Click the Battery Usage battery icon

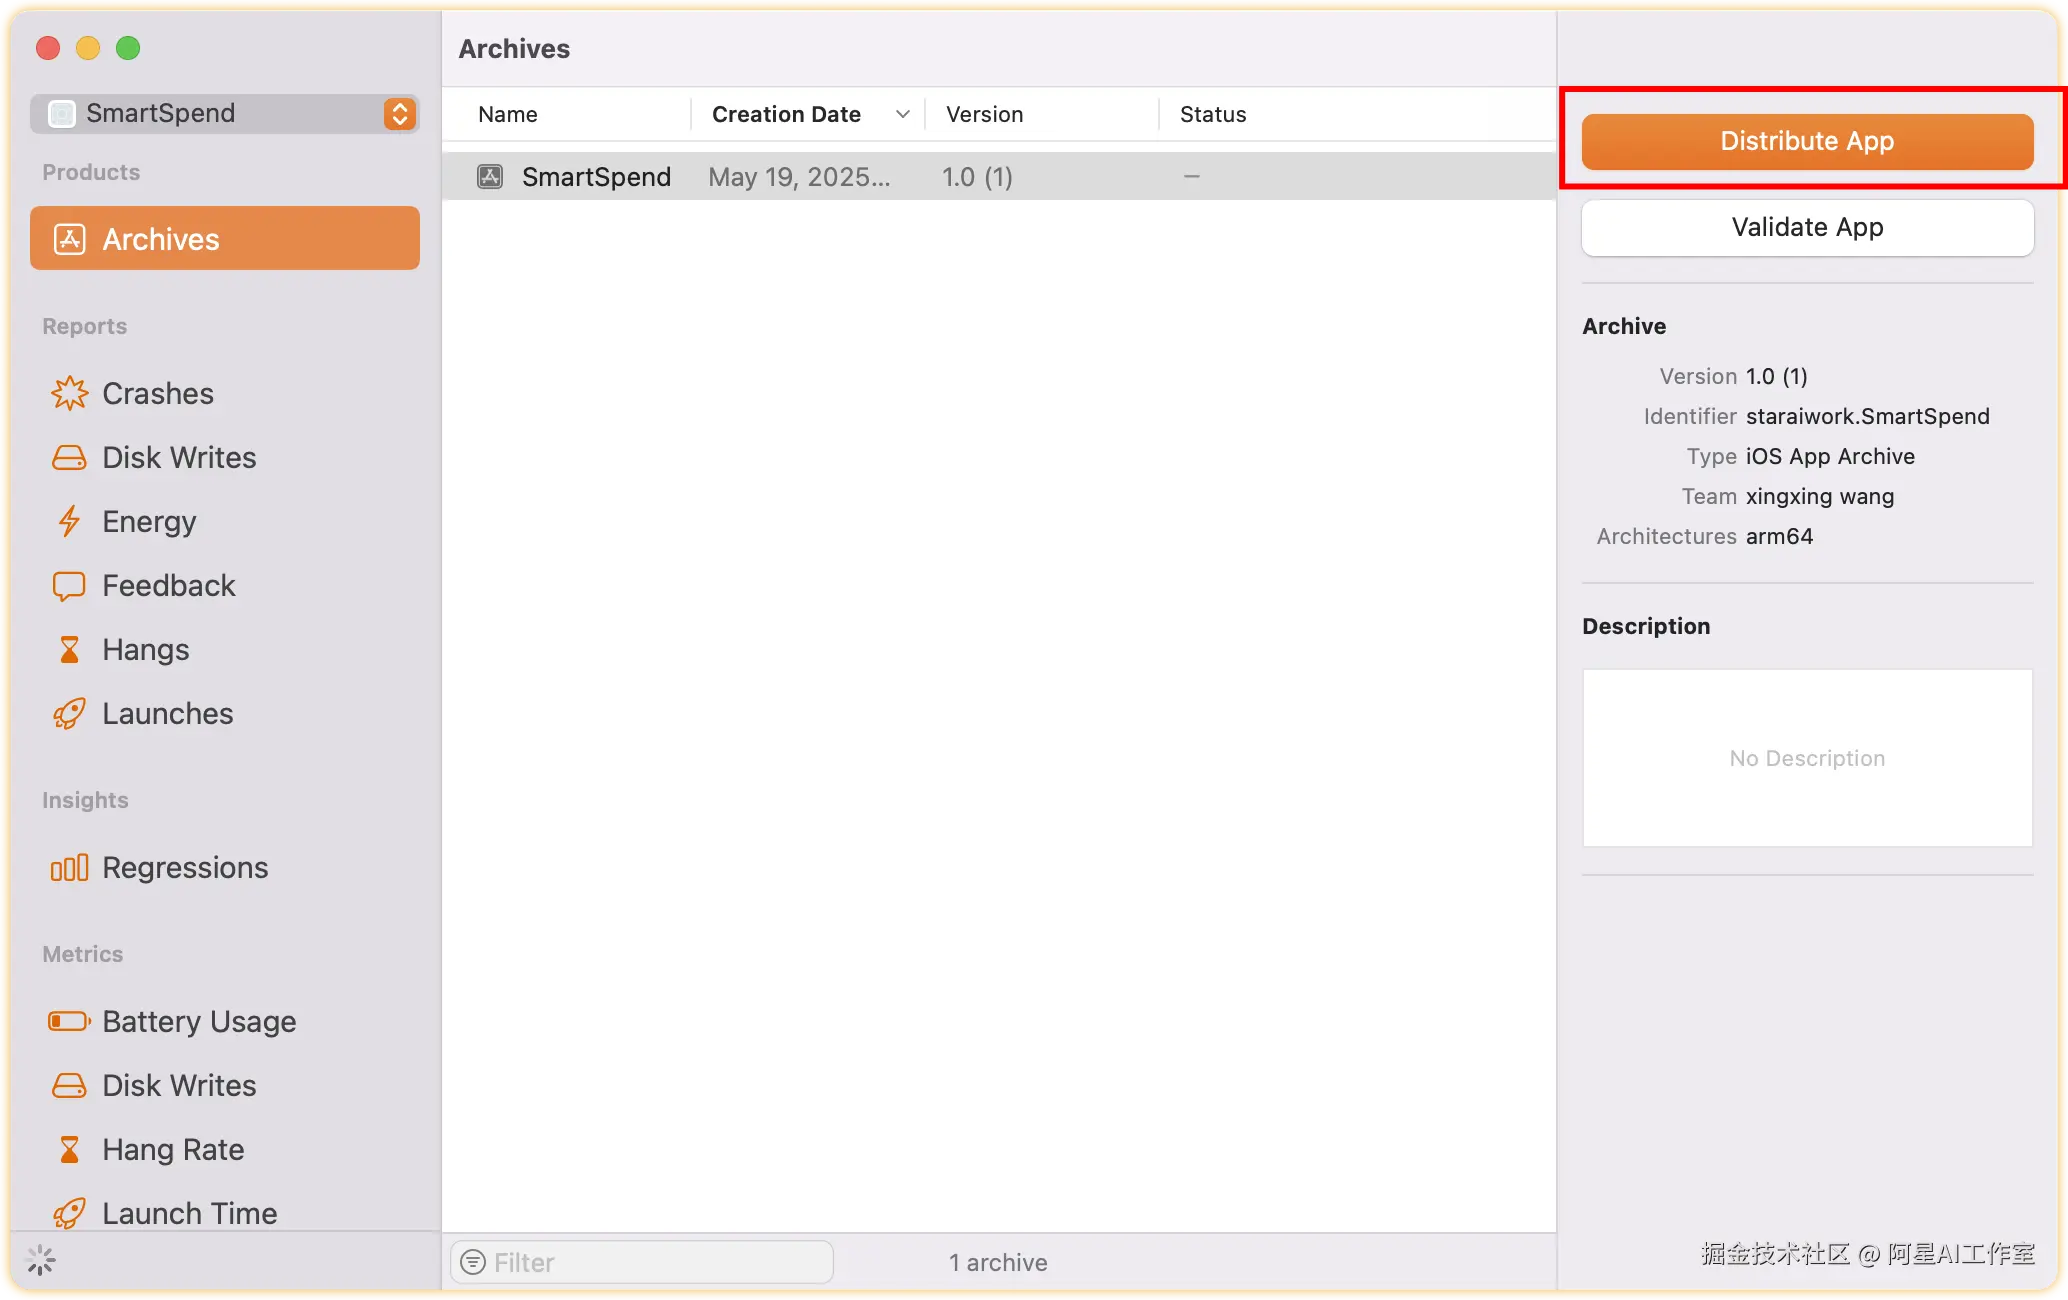(69, 1021)
